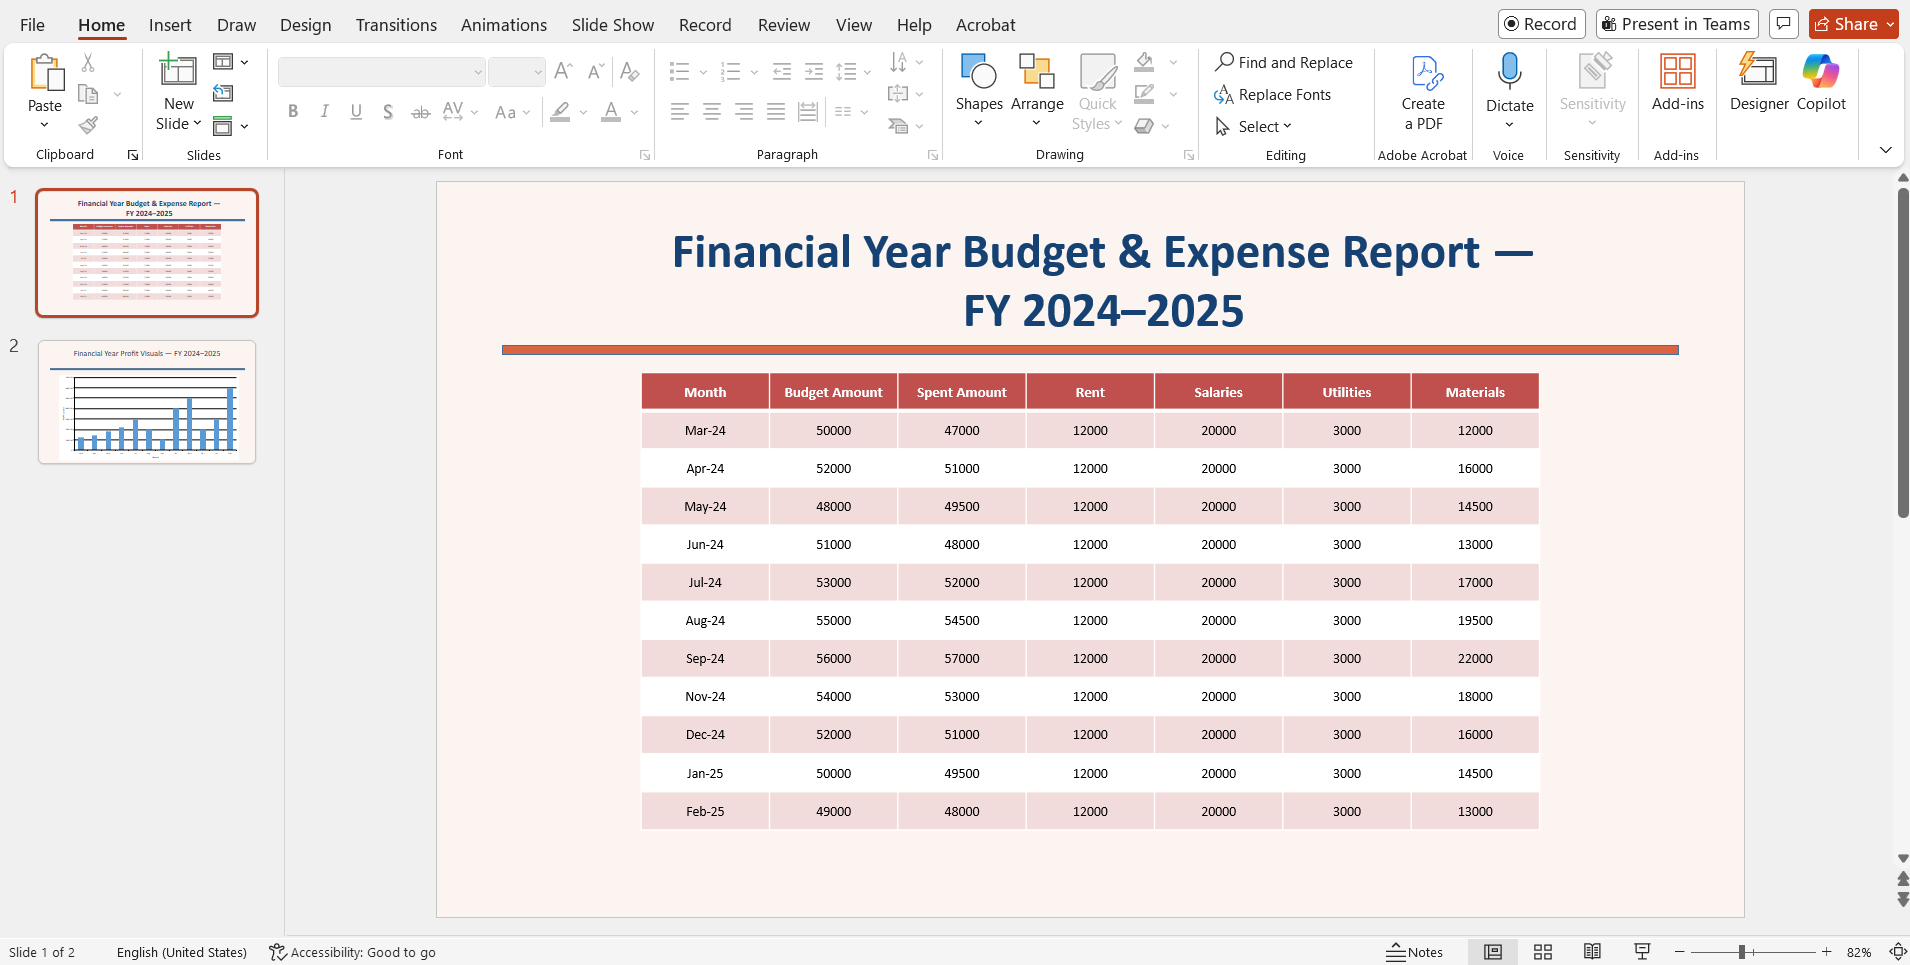Open the Comments pane icon
Image resolution: width=1910 pixels, height=965 pixels.
click(x=1783, y=24)
